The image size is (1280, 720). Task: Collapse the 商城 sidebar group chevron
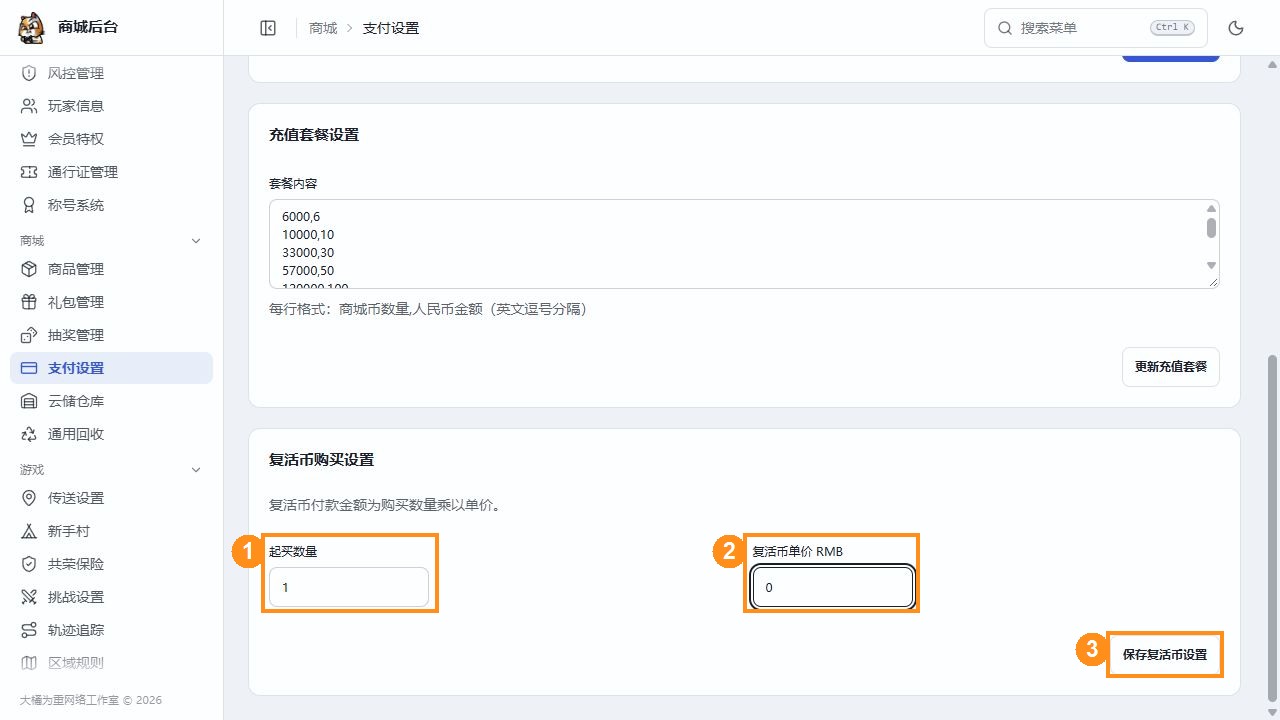point(196,241)
